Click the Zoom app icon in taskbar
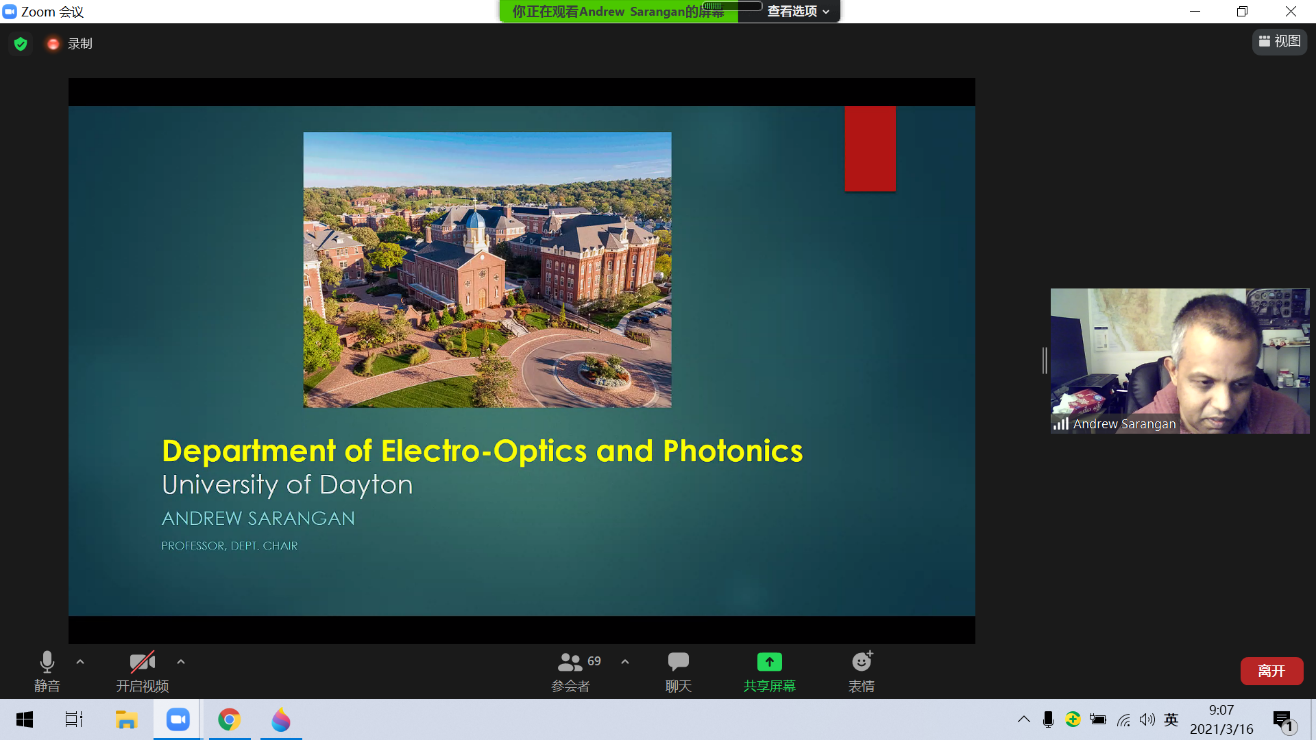 click(178, 719)
